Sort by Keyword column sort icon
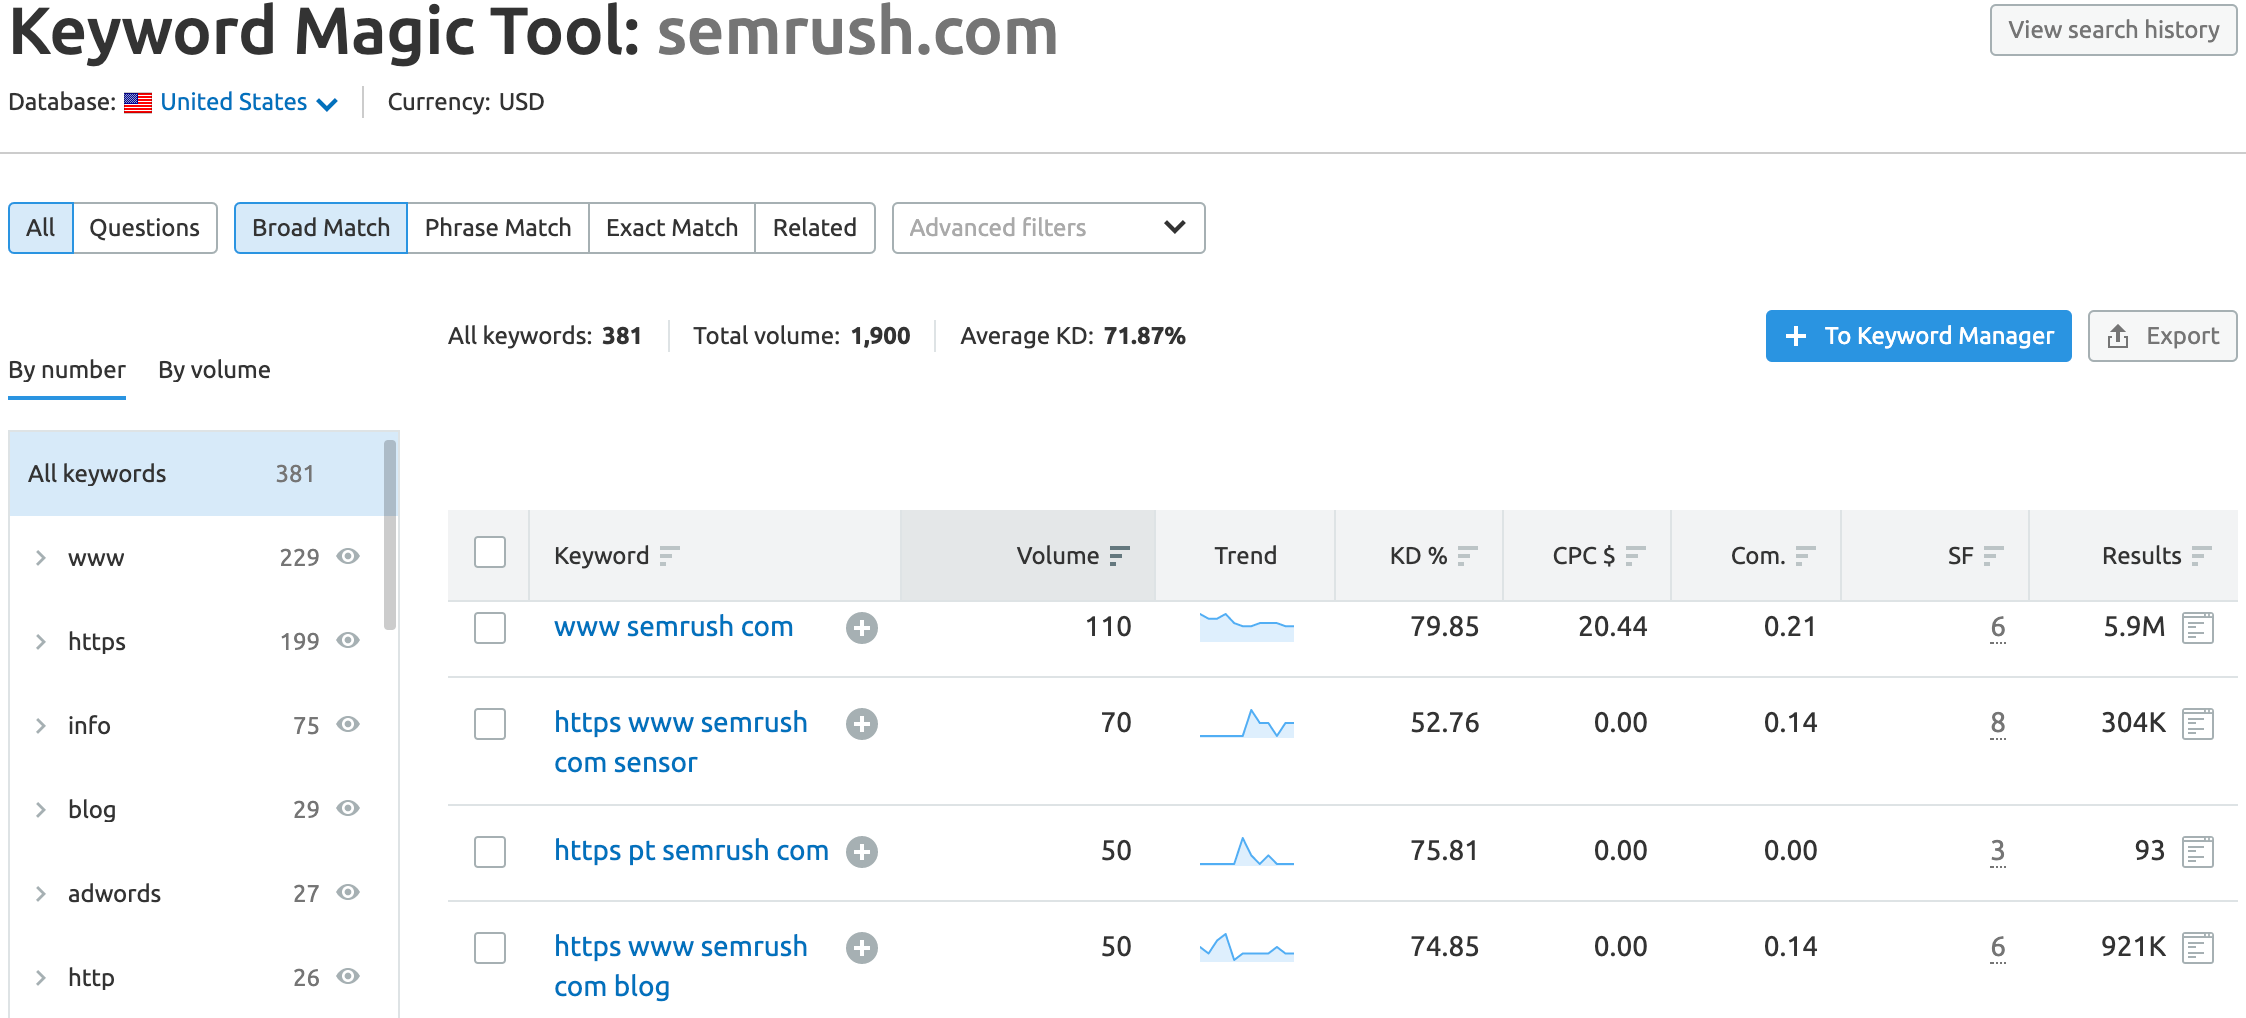The image size is (2246, 1018). [x=669, y=556]
